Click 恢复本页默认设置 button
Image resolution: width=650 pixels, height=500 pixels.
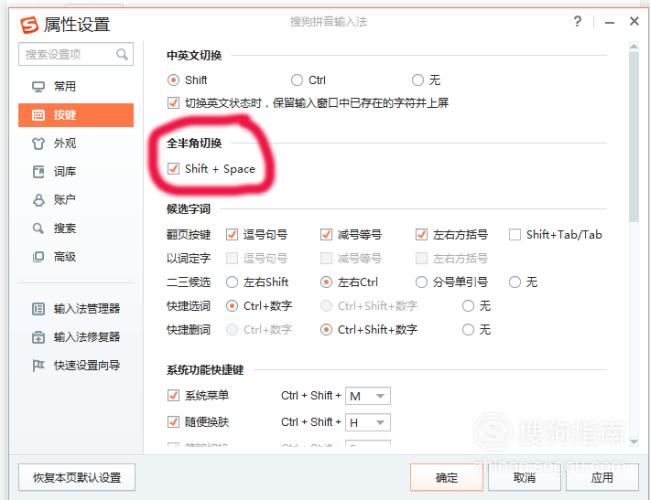tap(77, 478)
